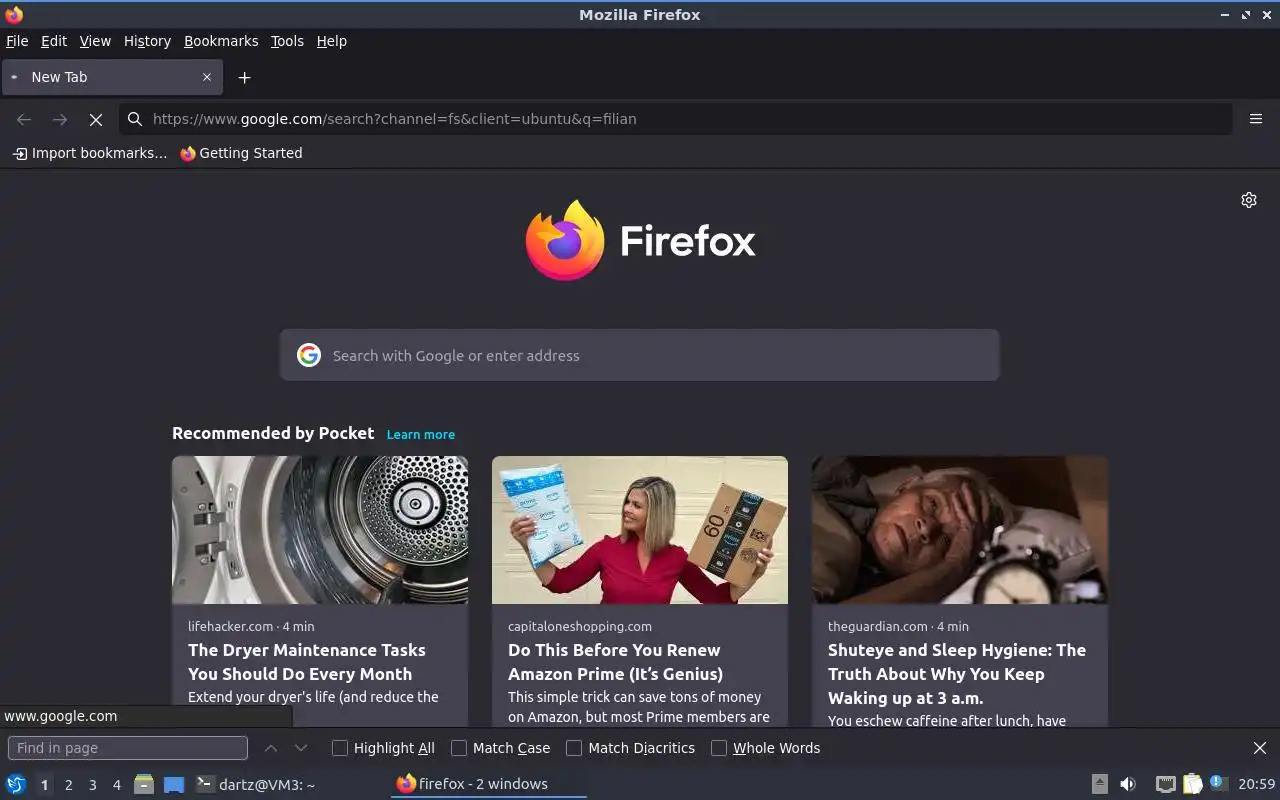
Task: Open the Firefox hamburger application menu
Action: click(1256, 119)
